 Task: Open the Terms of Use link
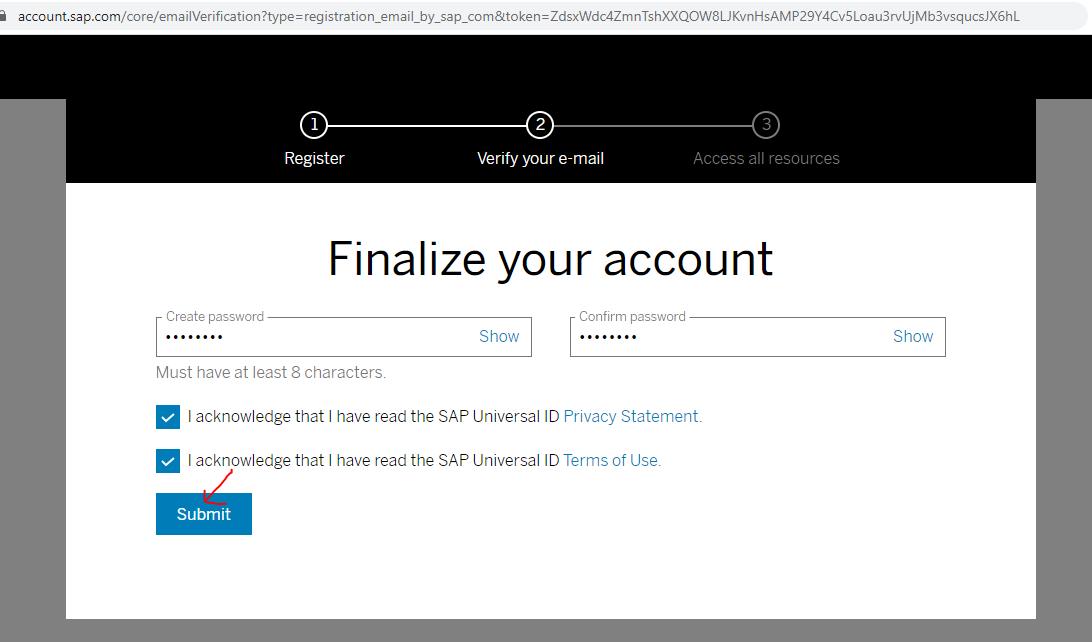(611, 460)
